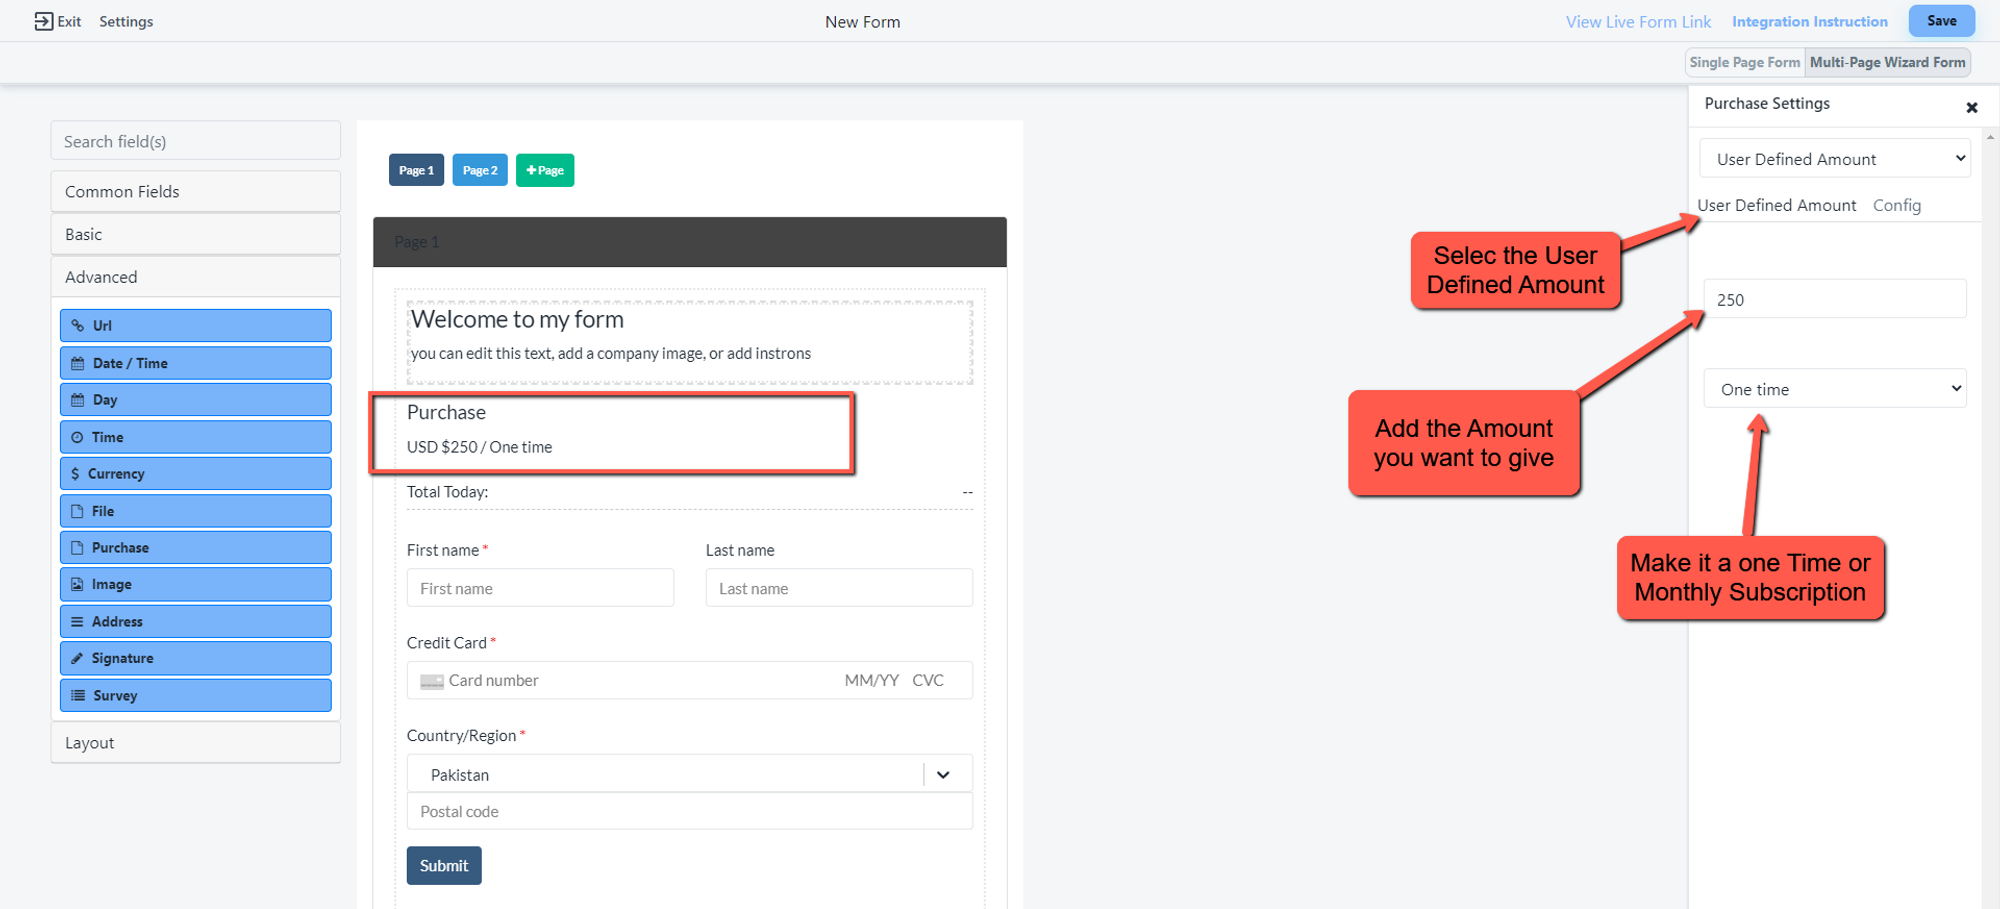Switch to Multi-Page Wizard Form mode

tap(1887, 62)
